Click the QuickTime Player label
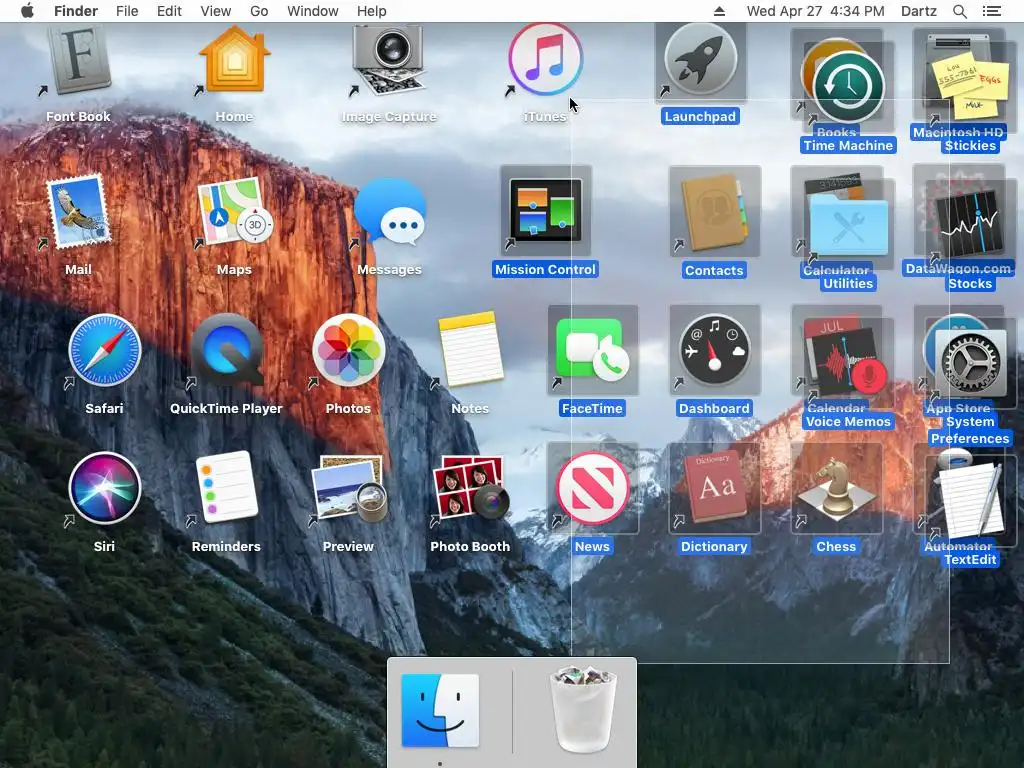This screenshot has height=768, width=1024. [227, 408]
